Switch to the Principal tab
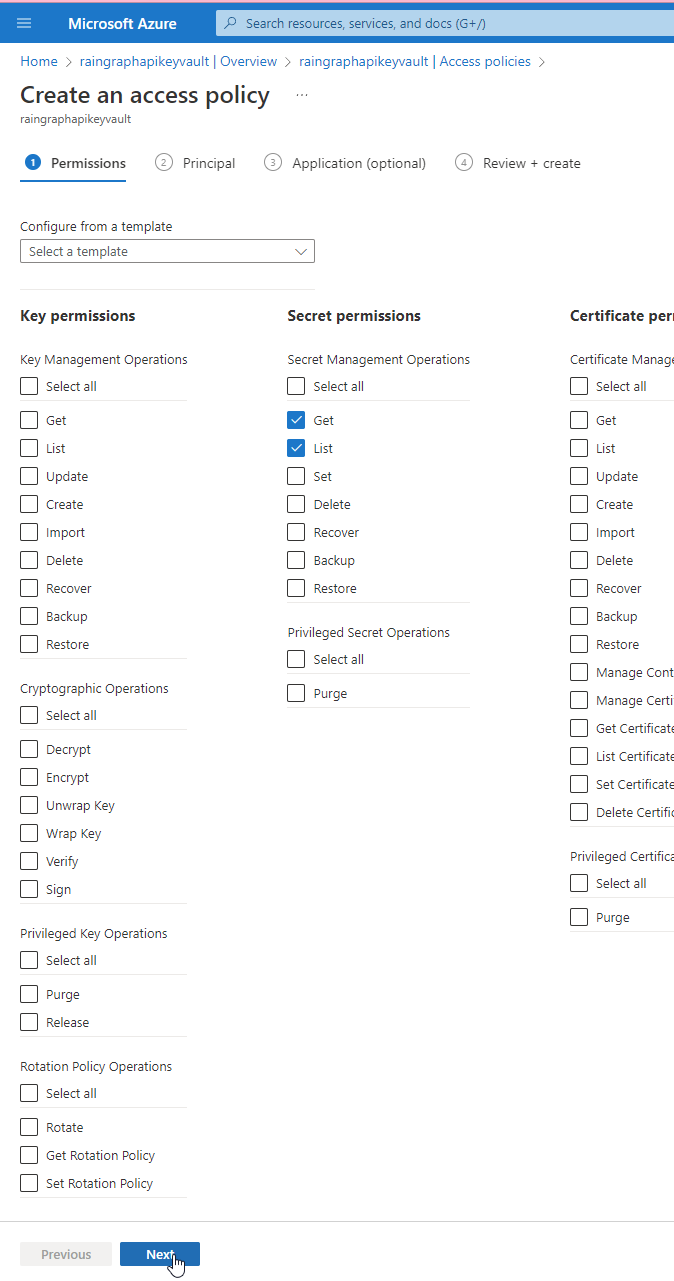 pyautogui.click(x=196, y=163)
